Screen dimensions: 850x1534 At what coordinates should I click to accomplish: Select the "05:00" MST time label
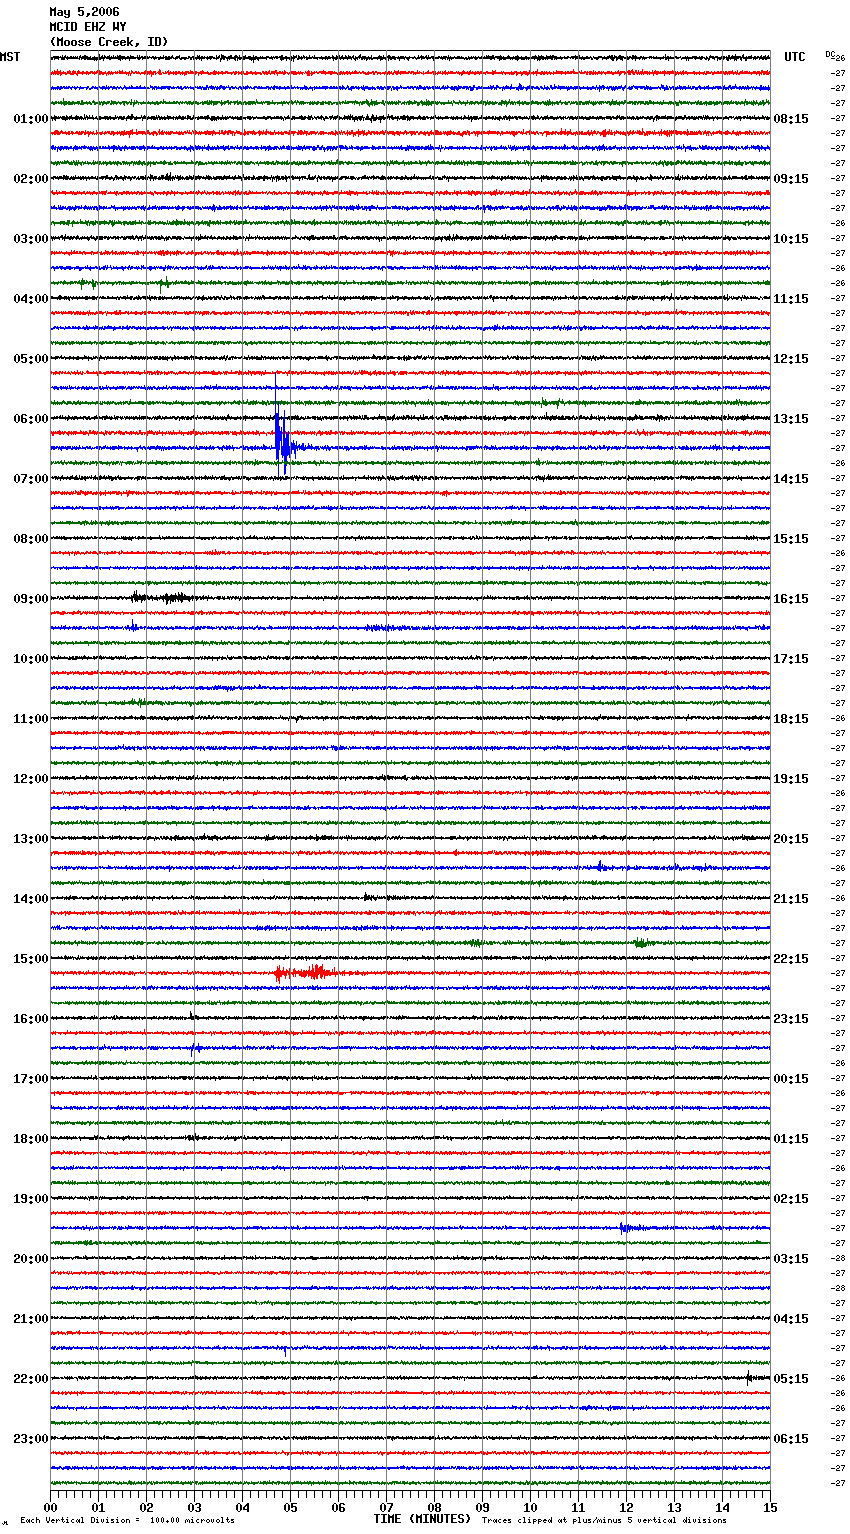[x=31, y=359]
